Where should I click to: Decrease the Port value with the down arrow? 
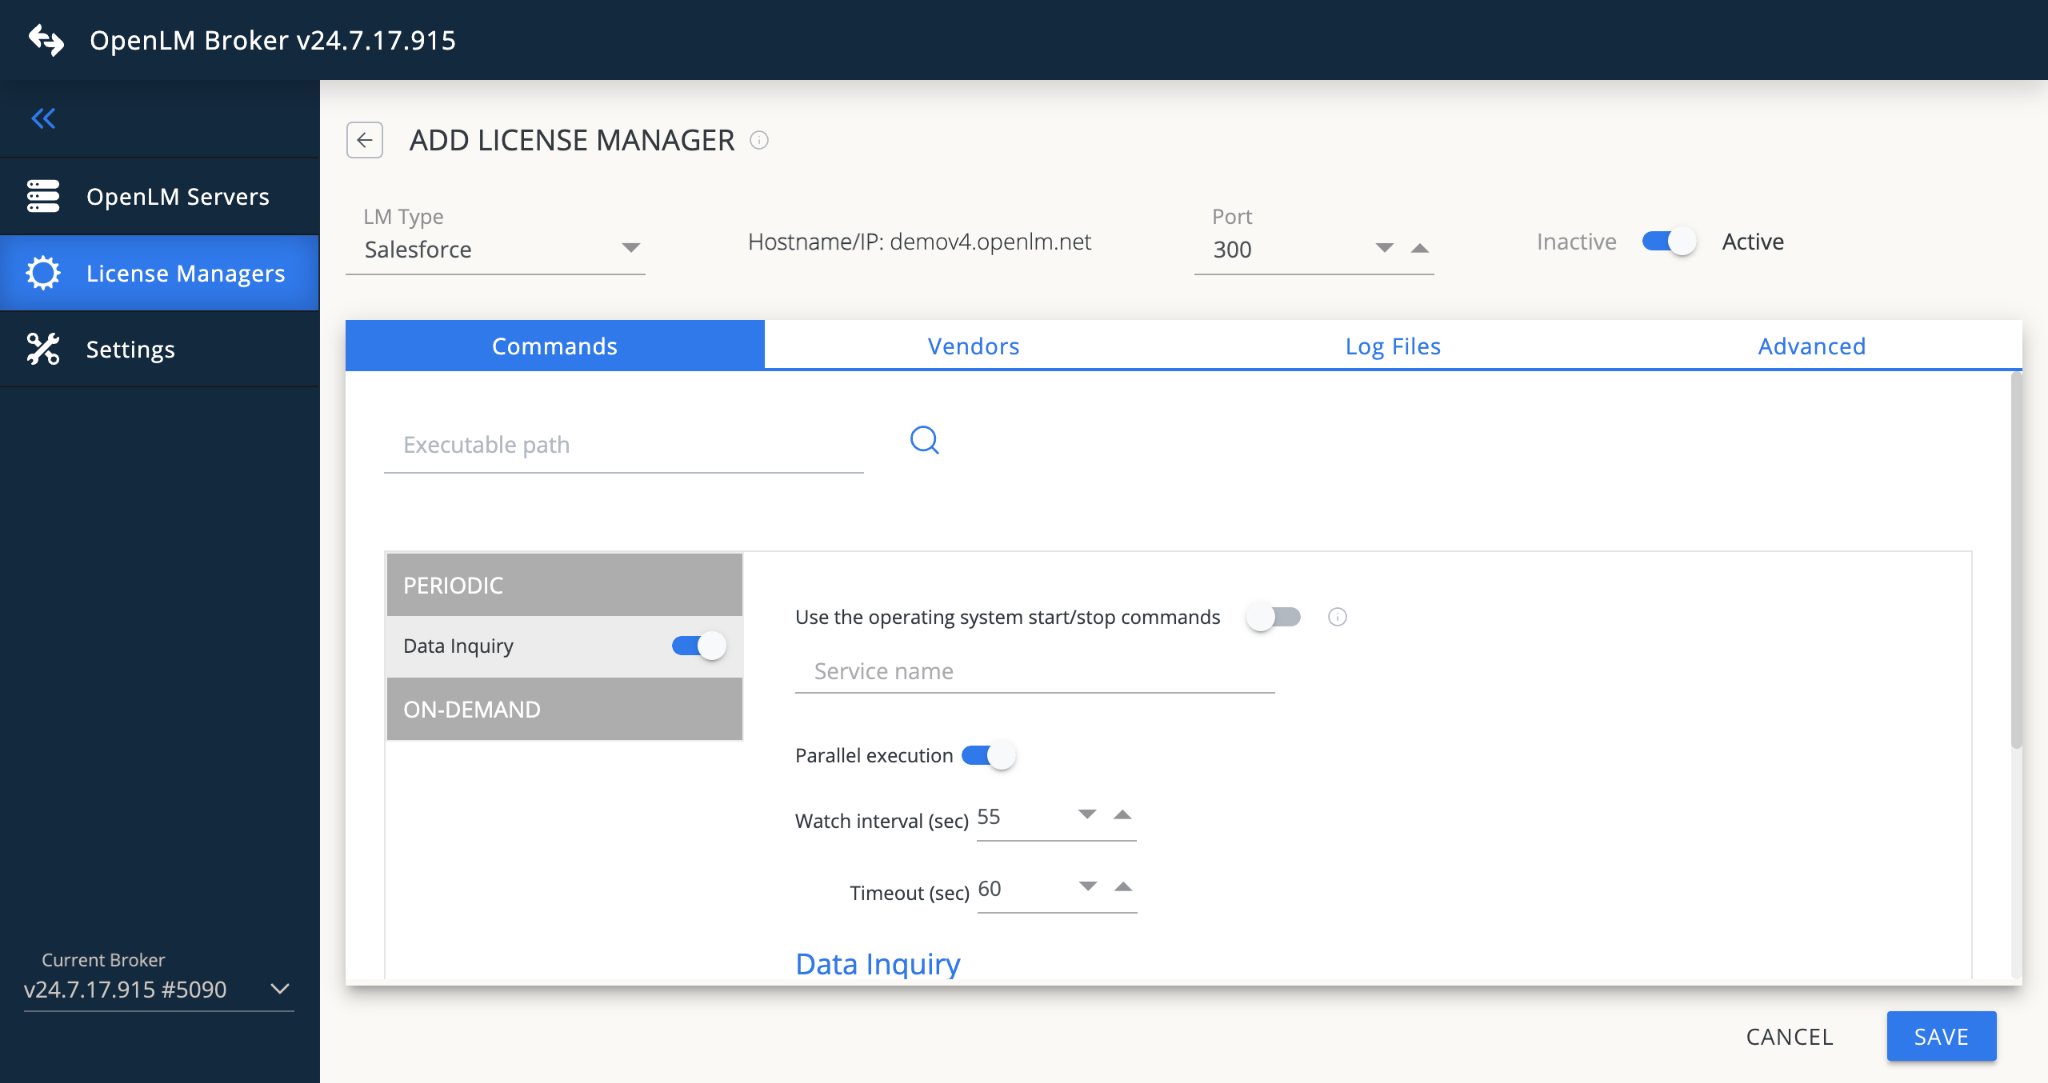(x=1385, y=249)
